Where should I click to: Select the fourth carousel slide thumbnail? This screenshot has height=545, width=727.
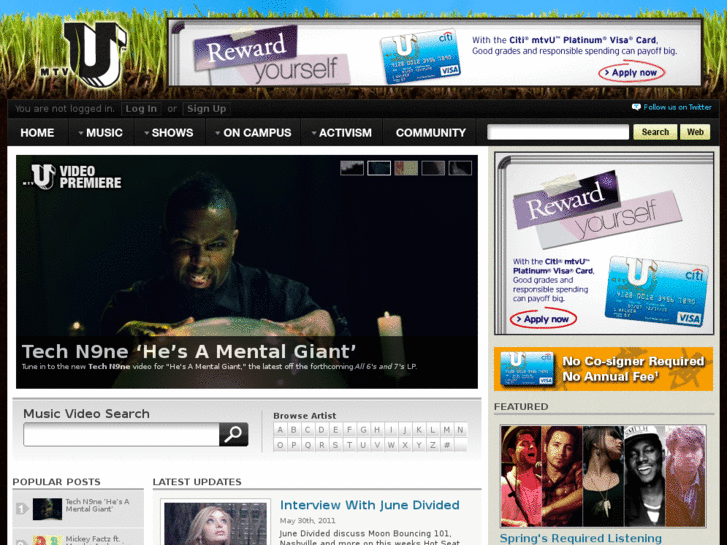pyautogui.click(x=433, y=168)
